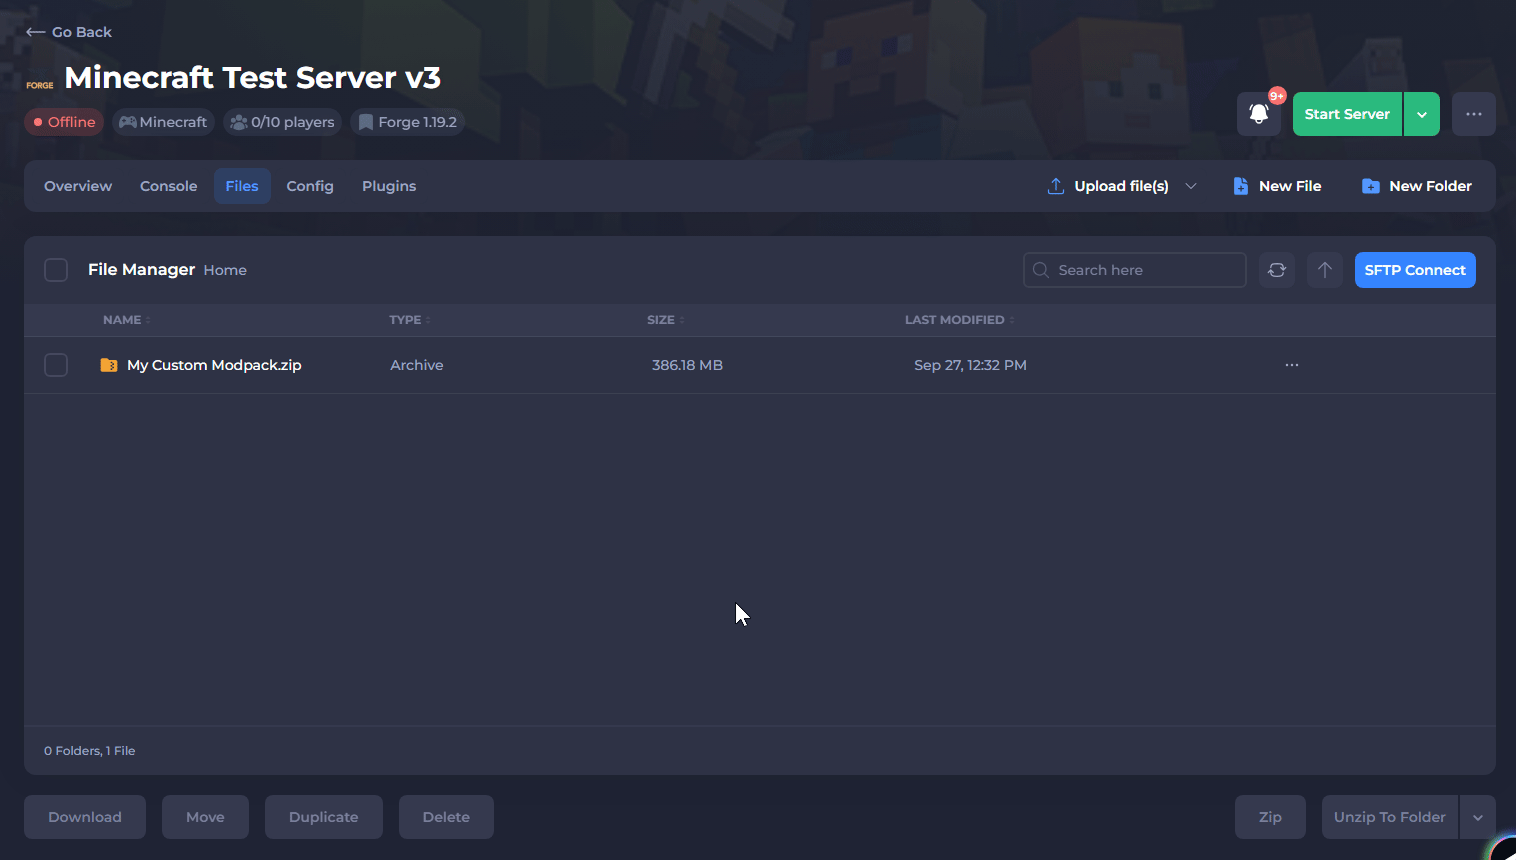This screenshot has height=860, width=1516.
Task: Expand the Upload file(s) dropdown
Action: click(1191, 186)
